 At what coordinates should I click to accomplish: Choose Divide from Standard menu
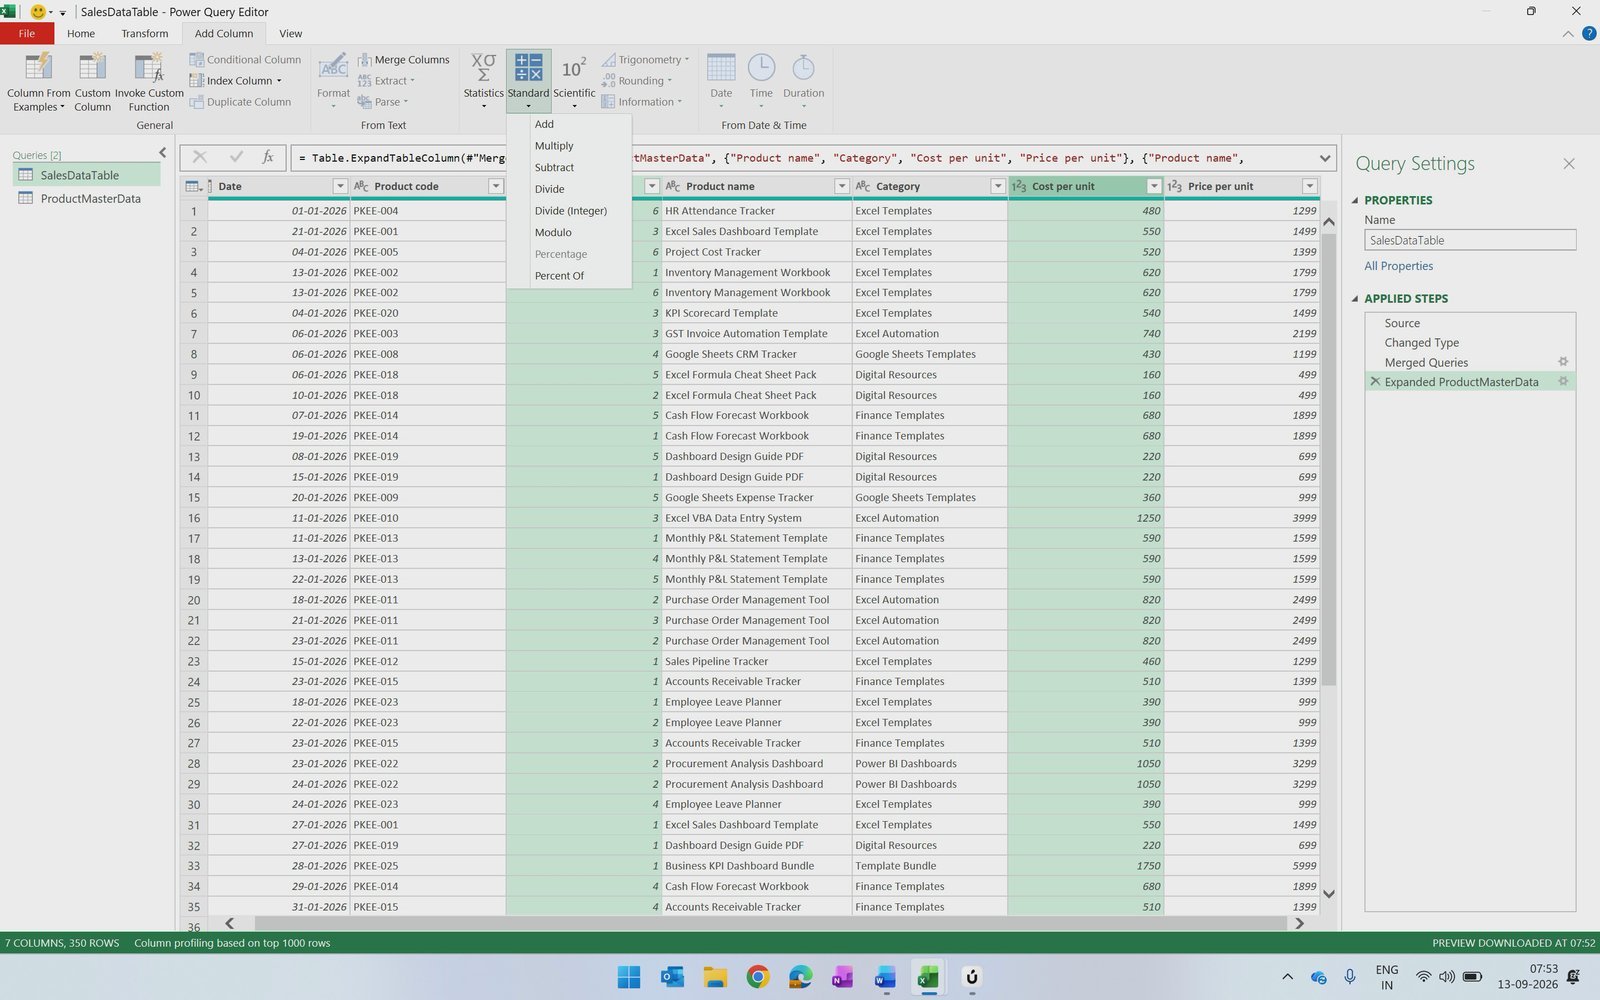[x=569, y=189]
